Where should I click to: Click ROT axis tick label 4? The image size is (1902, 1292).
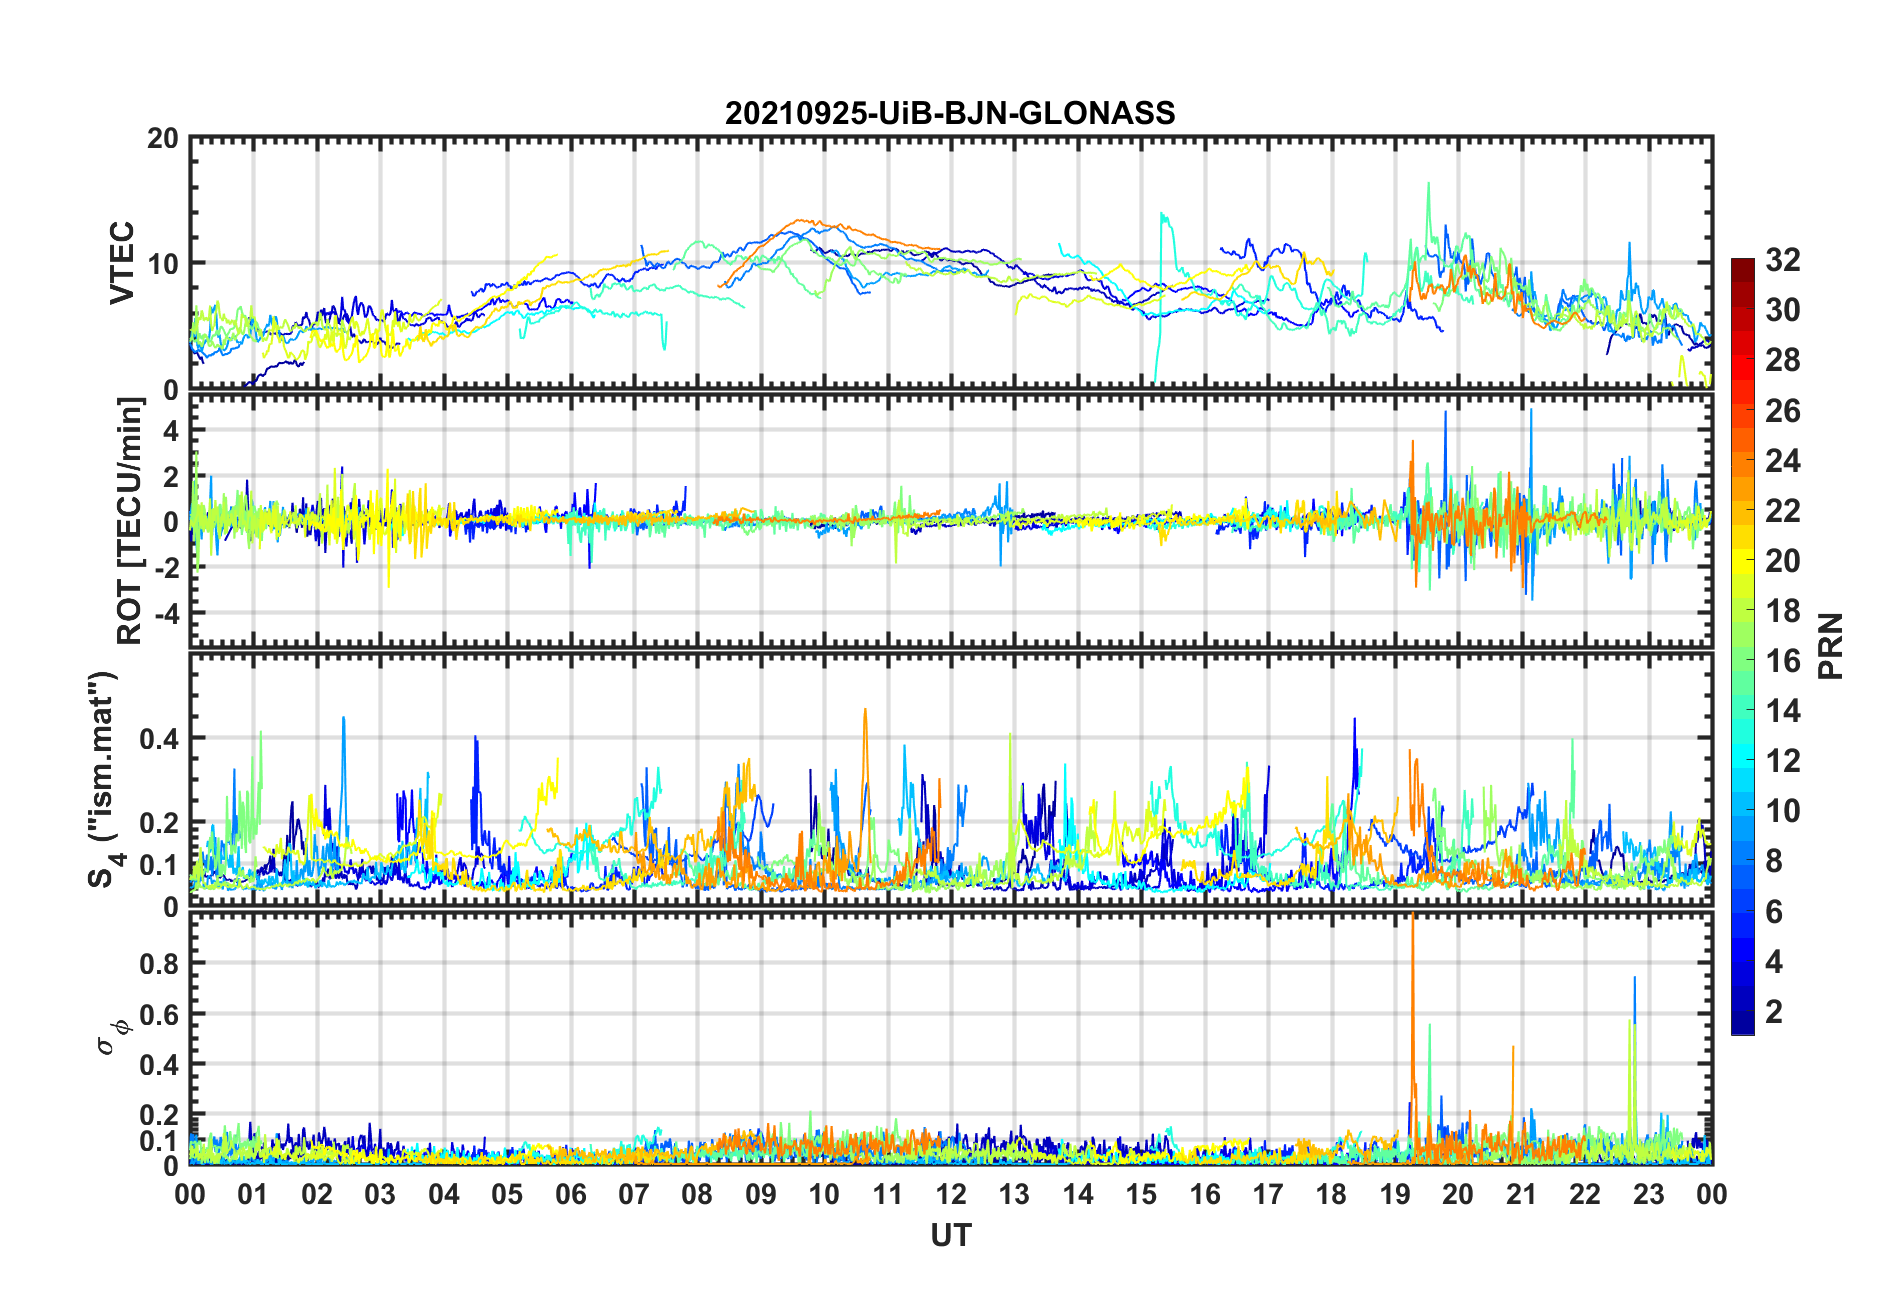(x=171, y=430)
